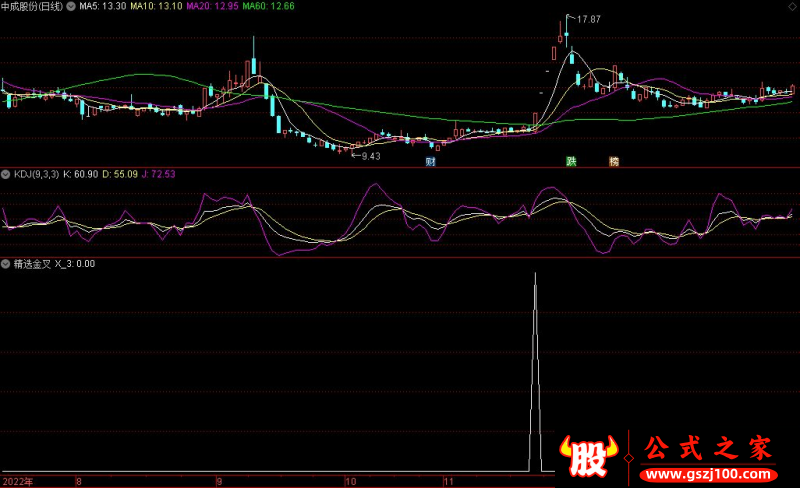The height and width of the screenshot is (488, 800).
Task: Click the KDJ(9,3,3) indicator name
Action: click(x=36, y=174)
